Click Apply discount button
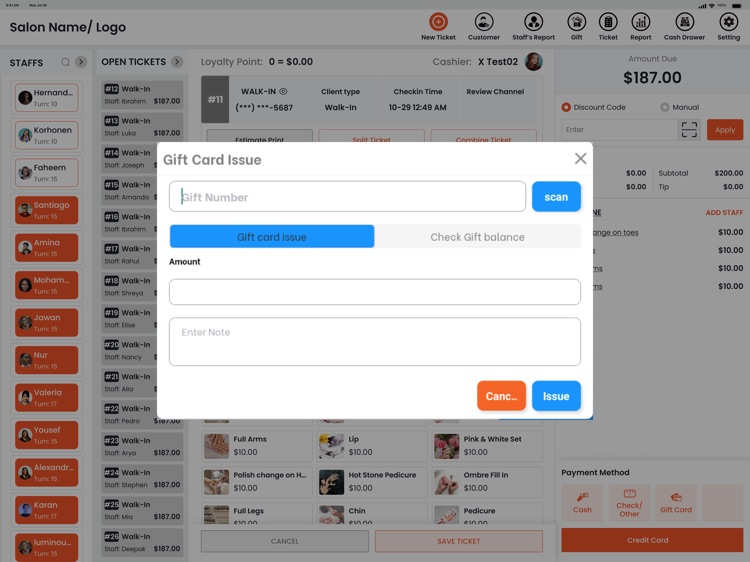The image size is (750, 562). [x=725, y=130]
